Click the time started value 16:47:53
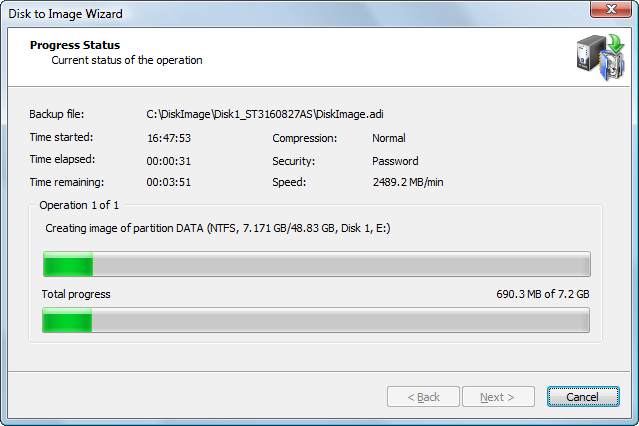639x426 pixels. click(169, 138)
